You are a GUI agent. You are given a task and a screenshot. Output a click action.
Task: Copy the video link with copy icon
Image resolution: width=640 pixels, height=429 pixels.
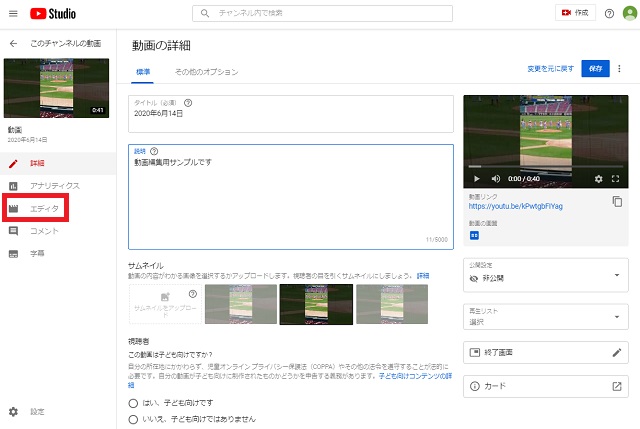[617, 201]
